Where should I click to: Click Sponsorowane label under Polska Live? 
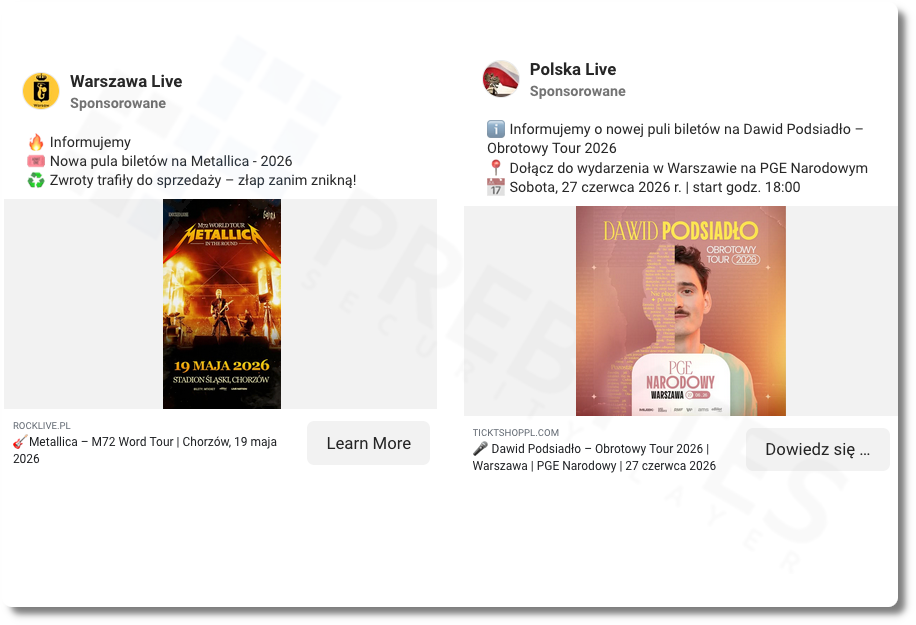(x=578, y=92)
